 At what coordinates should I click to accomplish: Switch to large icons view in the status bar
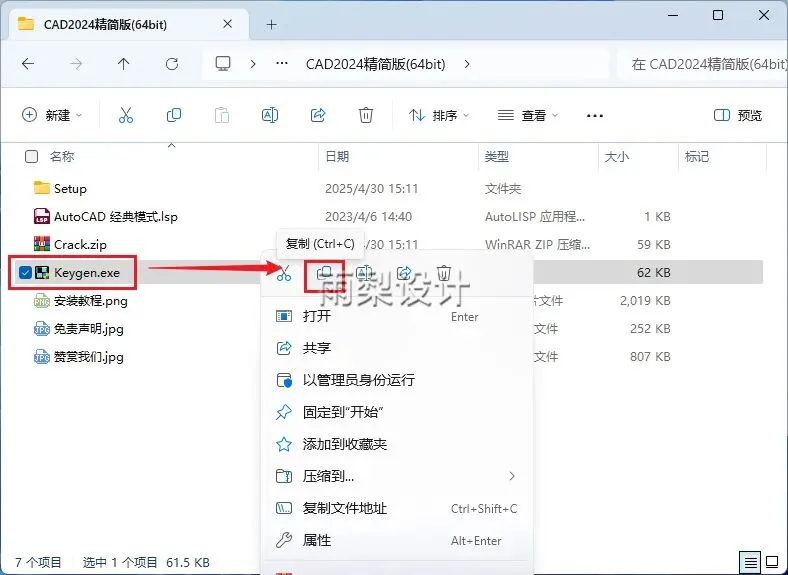pyautogui.click(x=772, y=562)
